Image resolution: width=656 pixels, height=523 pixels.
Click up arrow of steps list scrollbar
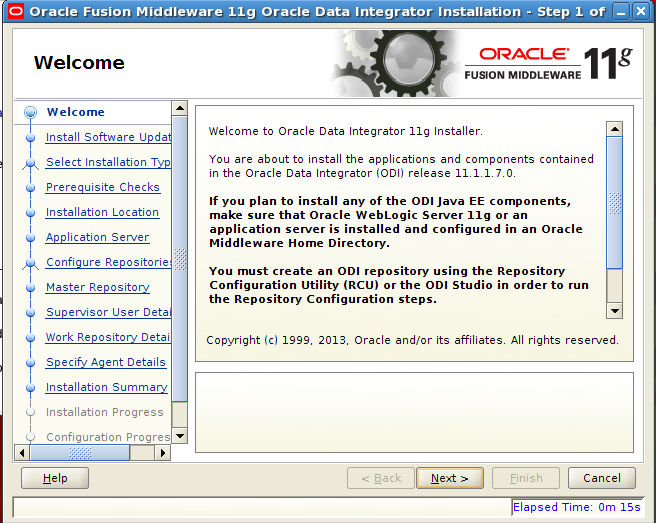pos(180,108)
